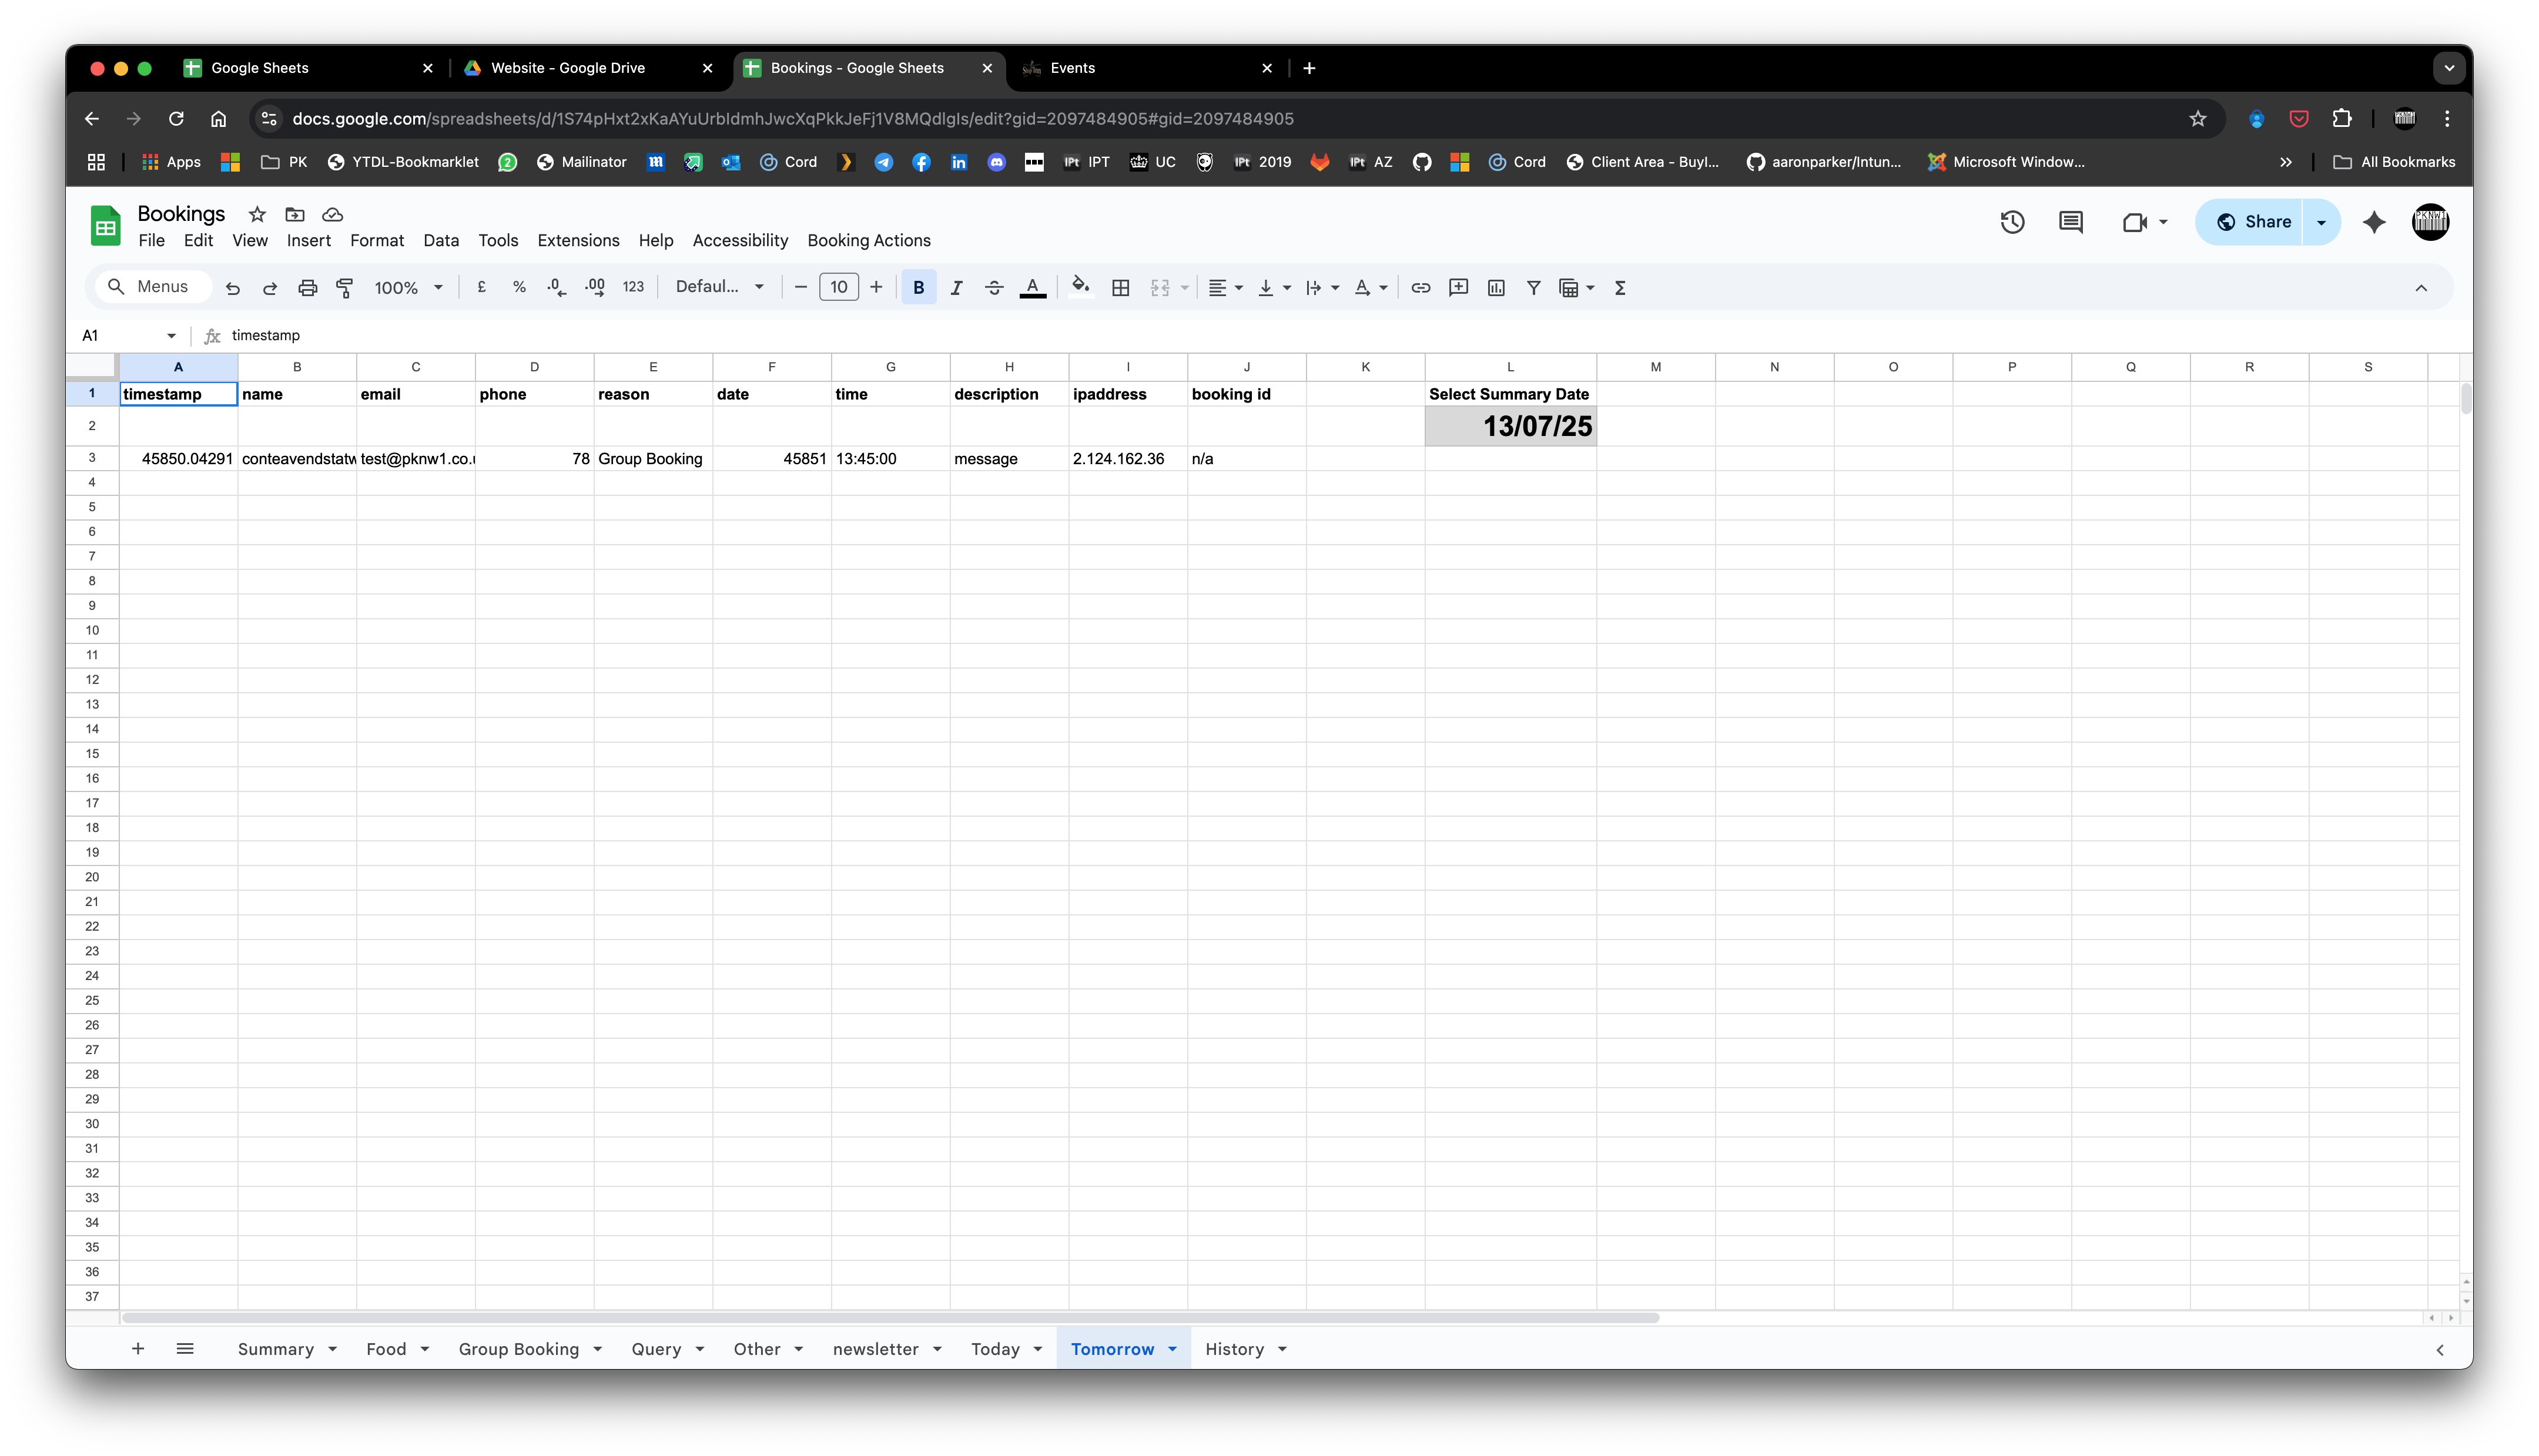Select the summary date cell 13/07/25
The height and width of the screenshot is (1456, 2539).
tap(1510, 426)
